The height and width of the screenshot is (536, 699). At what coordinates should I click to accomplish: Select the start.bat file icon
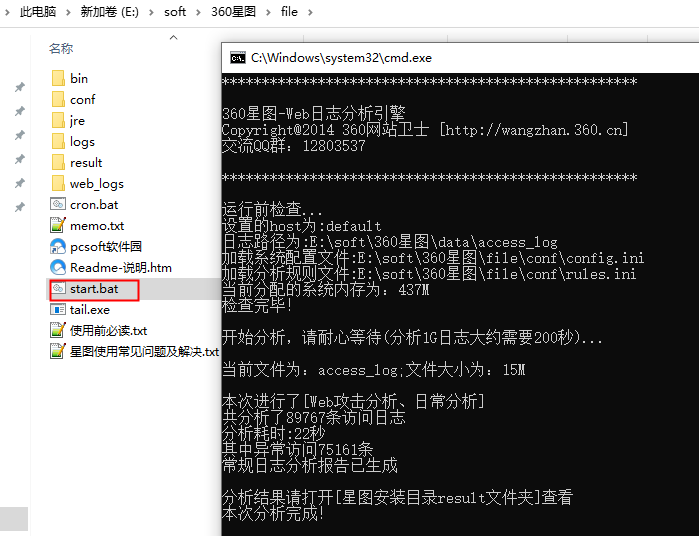[x=58, y=289]
